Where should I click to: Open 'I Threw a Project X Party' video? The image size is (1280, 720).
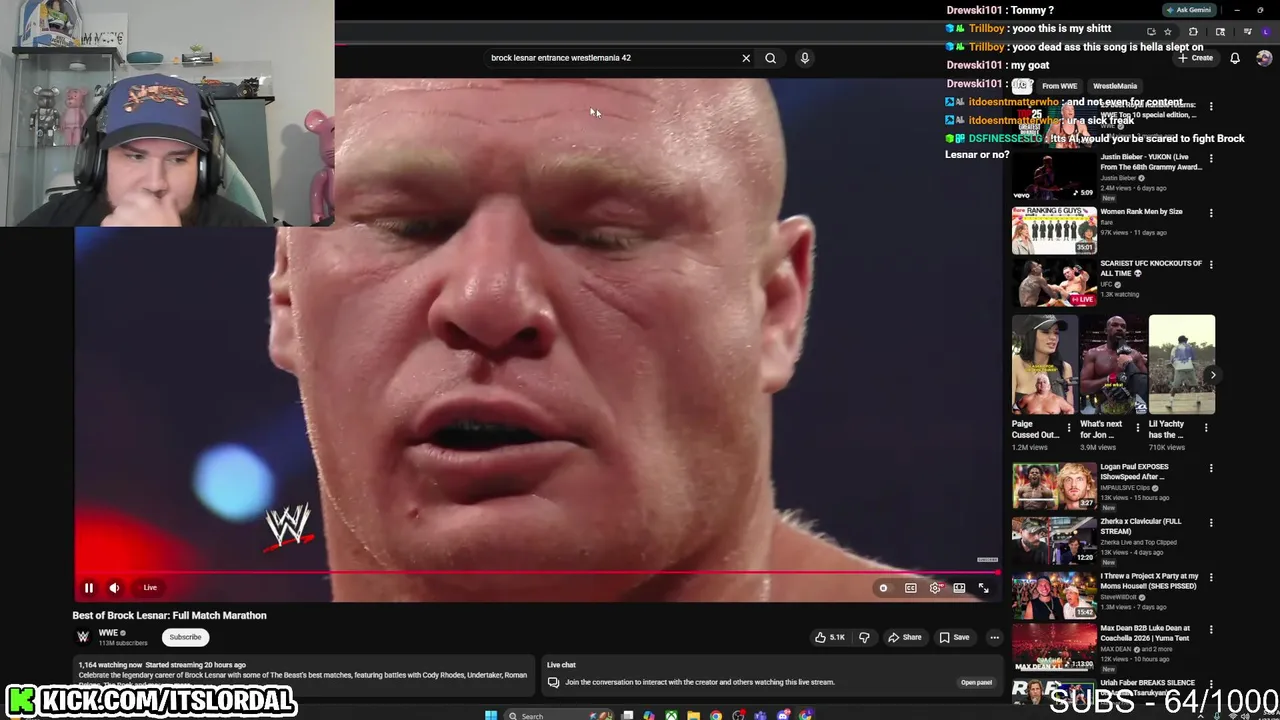(1054, 595)
